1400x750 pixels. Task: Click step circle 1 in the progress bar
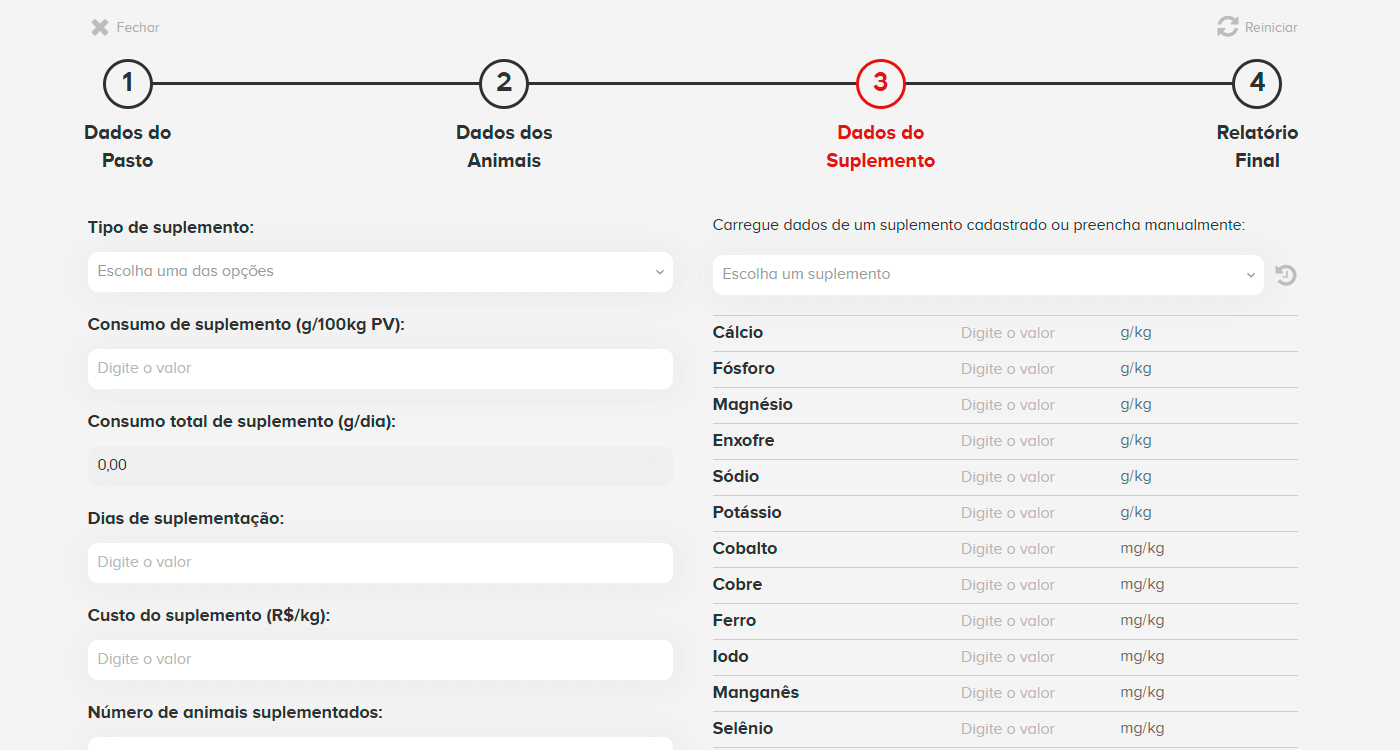click(127, 84)
